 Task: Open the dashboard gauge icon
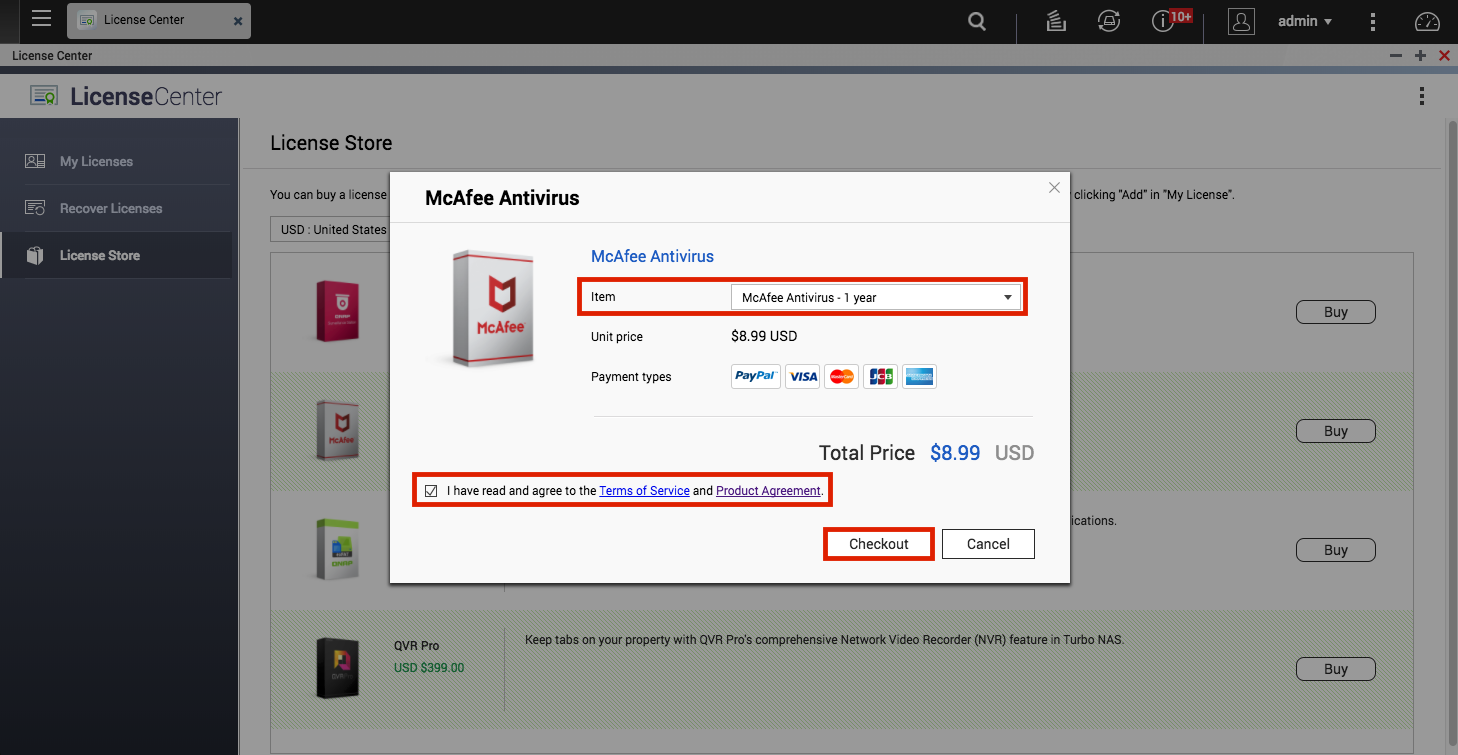[1427, 21]
